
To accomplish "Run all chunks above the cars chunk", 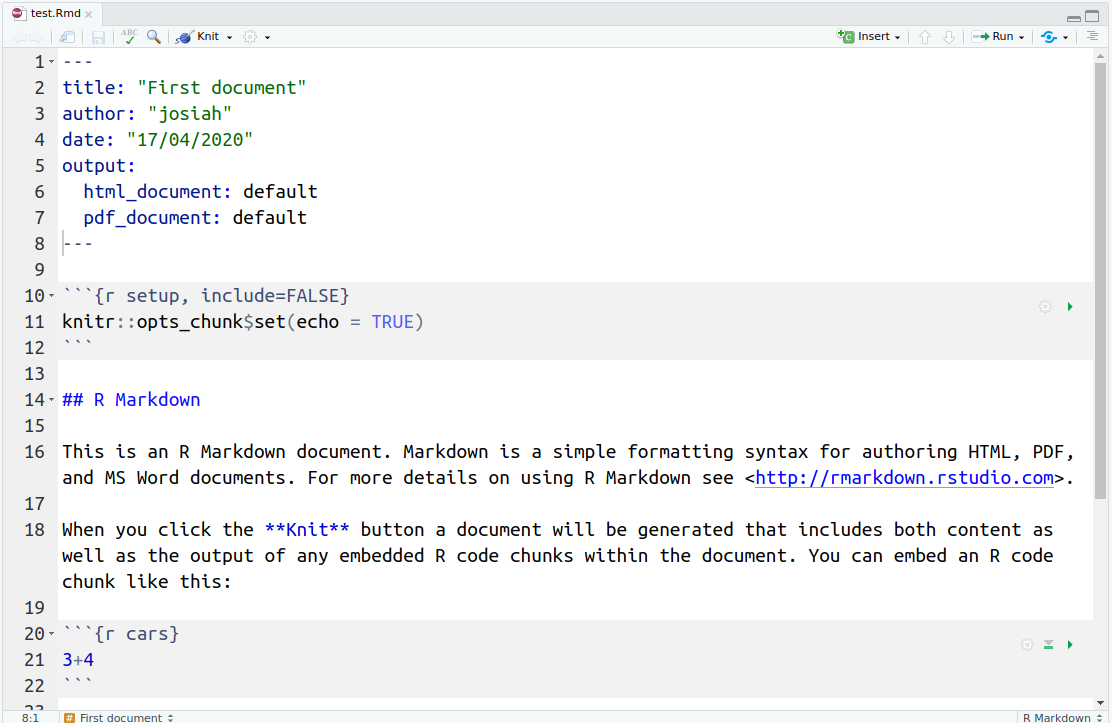I will [x=1048, y=645].
